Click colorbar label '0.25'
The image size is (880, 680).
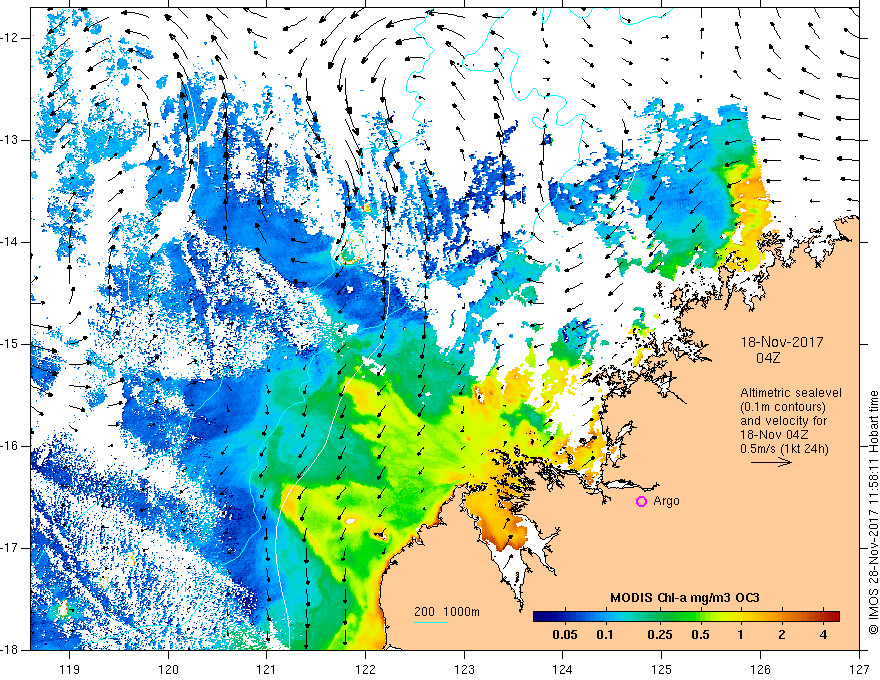click(x=660, y=635)
